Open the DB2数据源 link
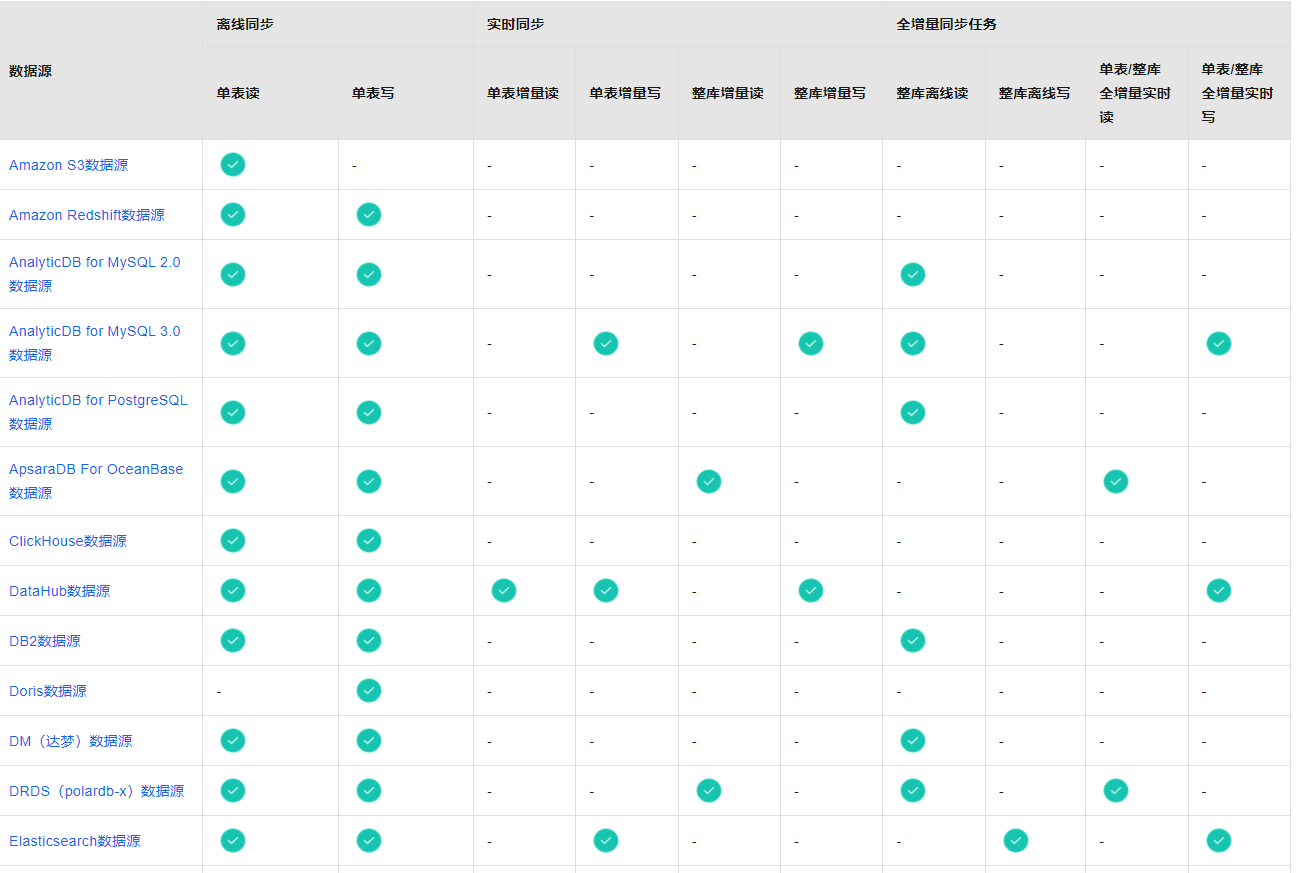This screenshot has width=1303, height=873. (x=45, y=641)
